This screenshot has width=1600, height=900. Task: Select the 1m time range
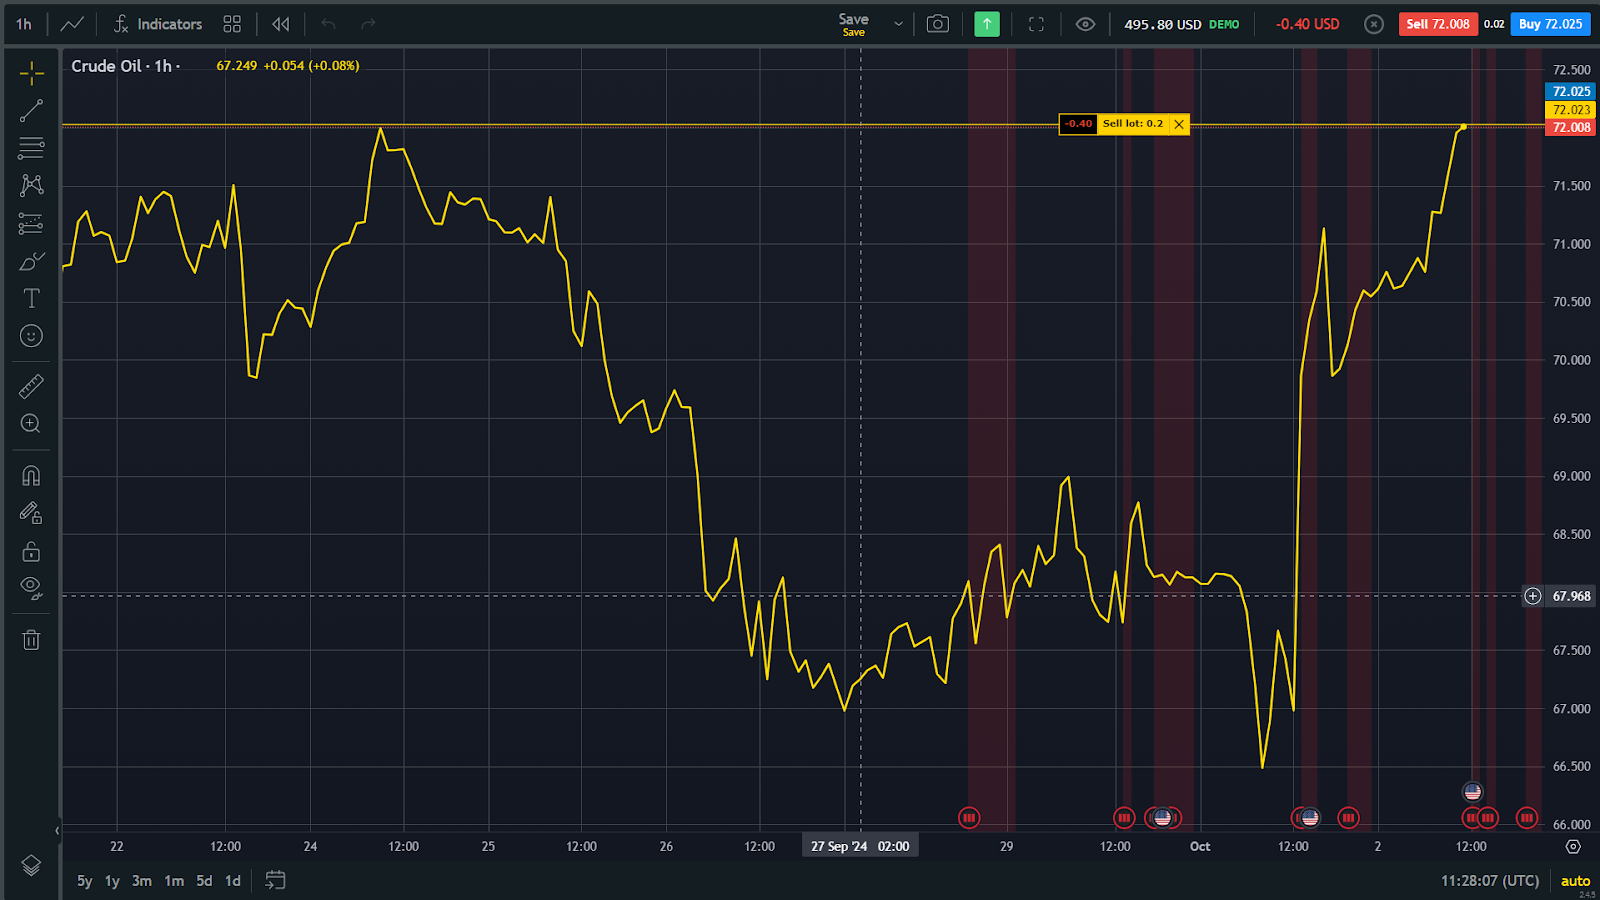(174, 881)
